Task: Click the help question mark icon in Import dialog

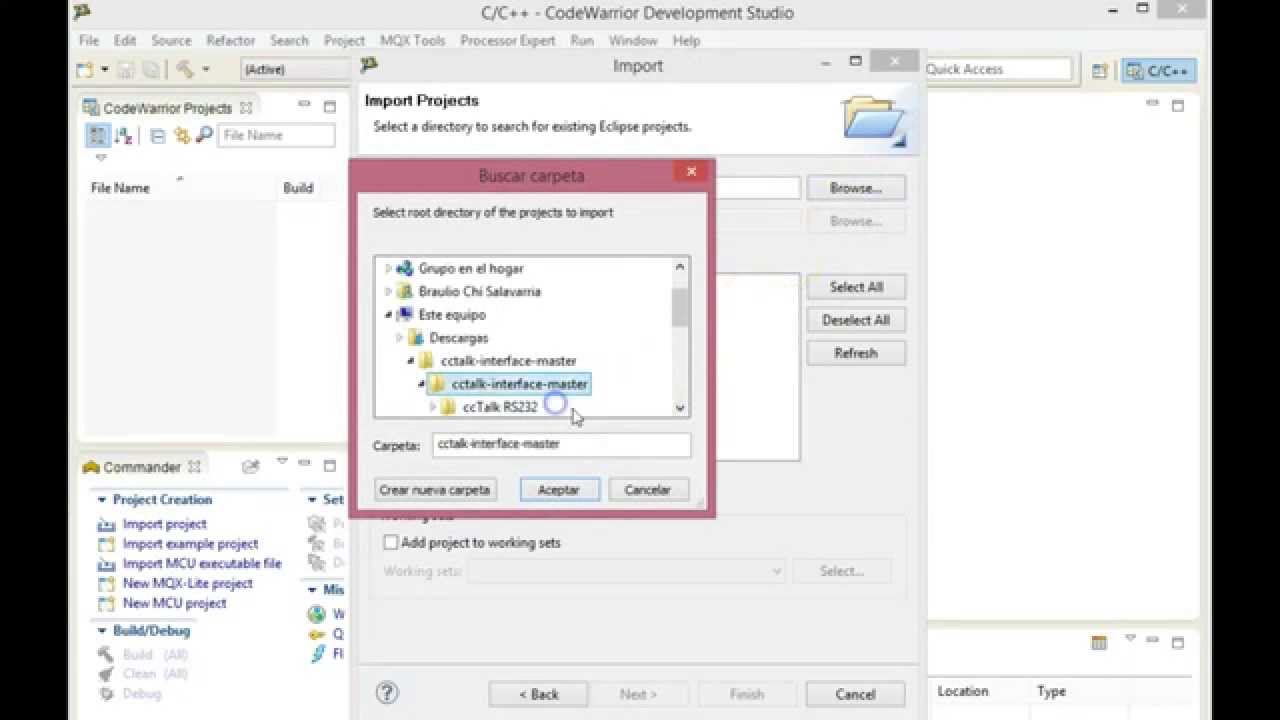Action: pos(387,693)
